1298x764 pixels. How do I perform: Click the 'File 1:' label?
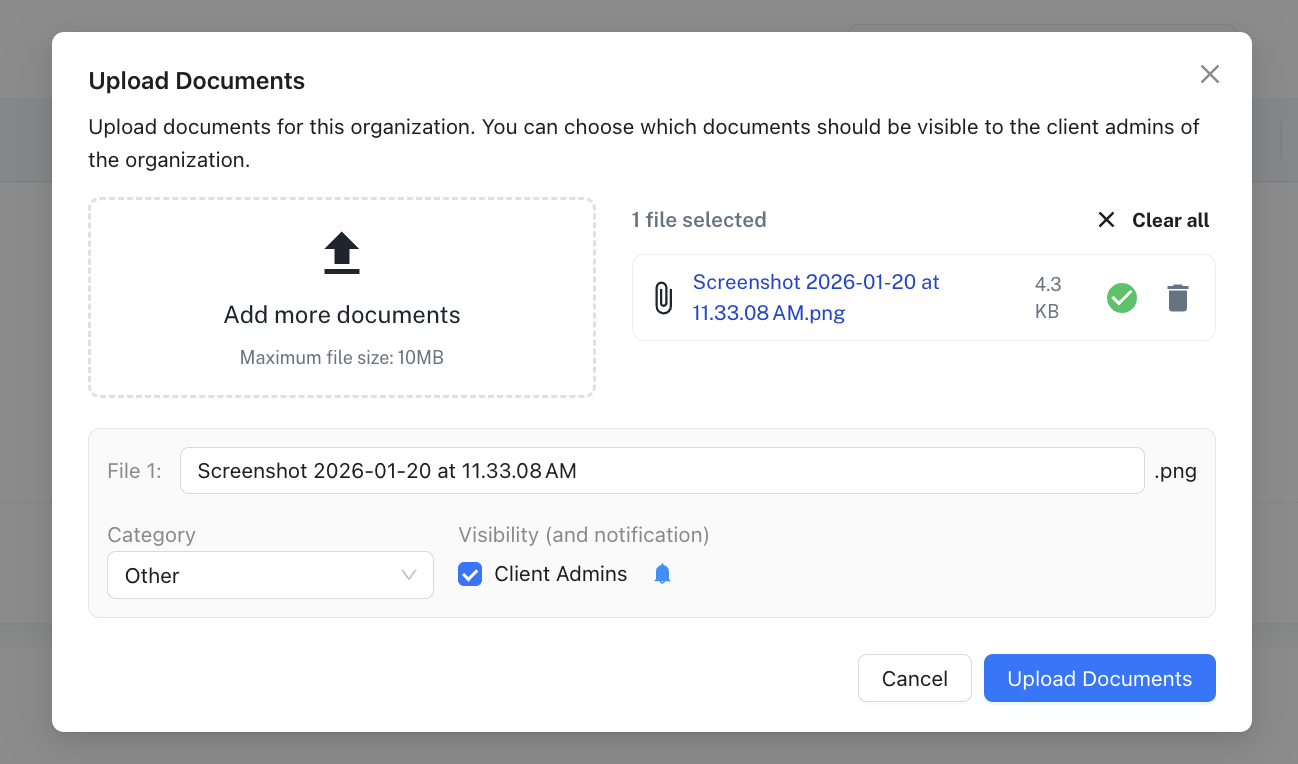(x=134, y=471)
